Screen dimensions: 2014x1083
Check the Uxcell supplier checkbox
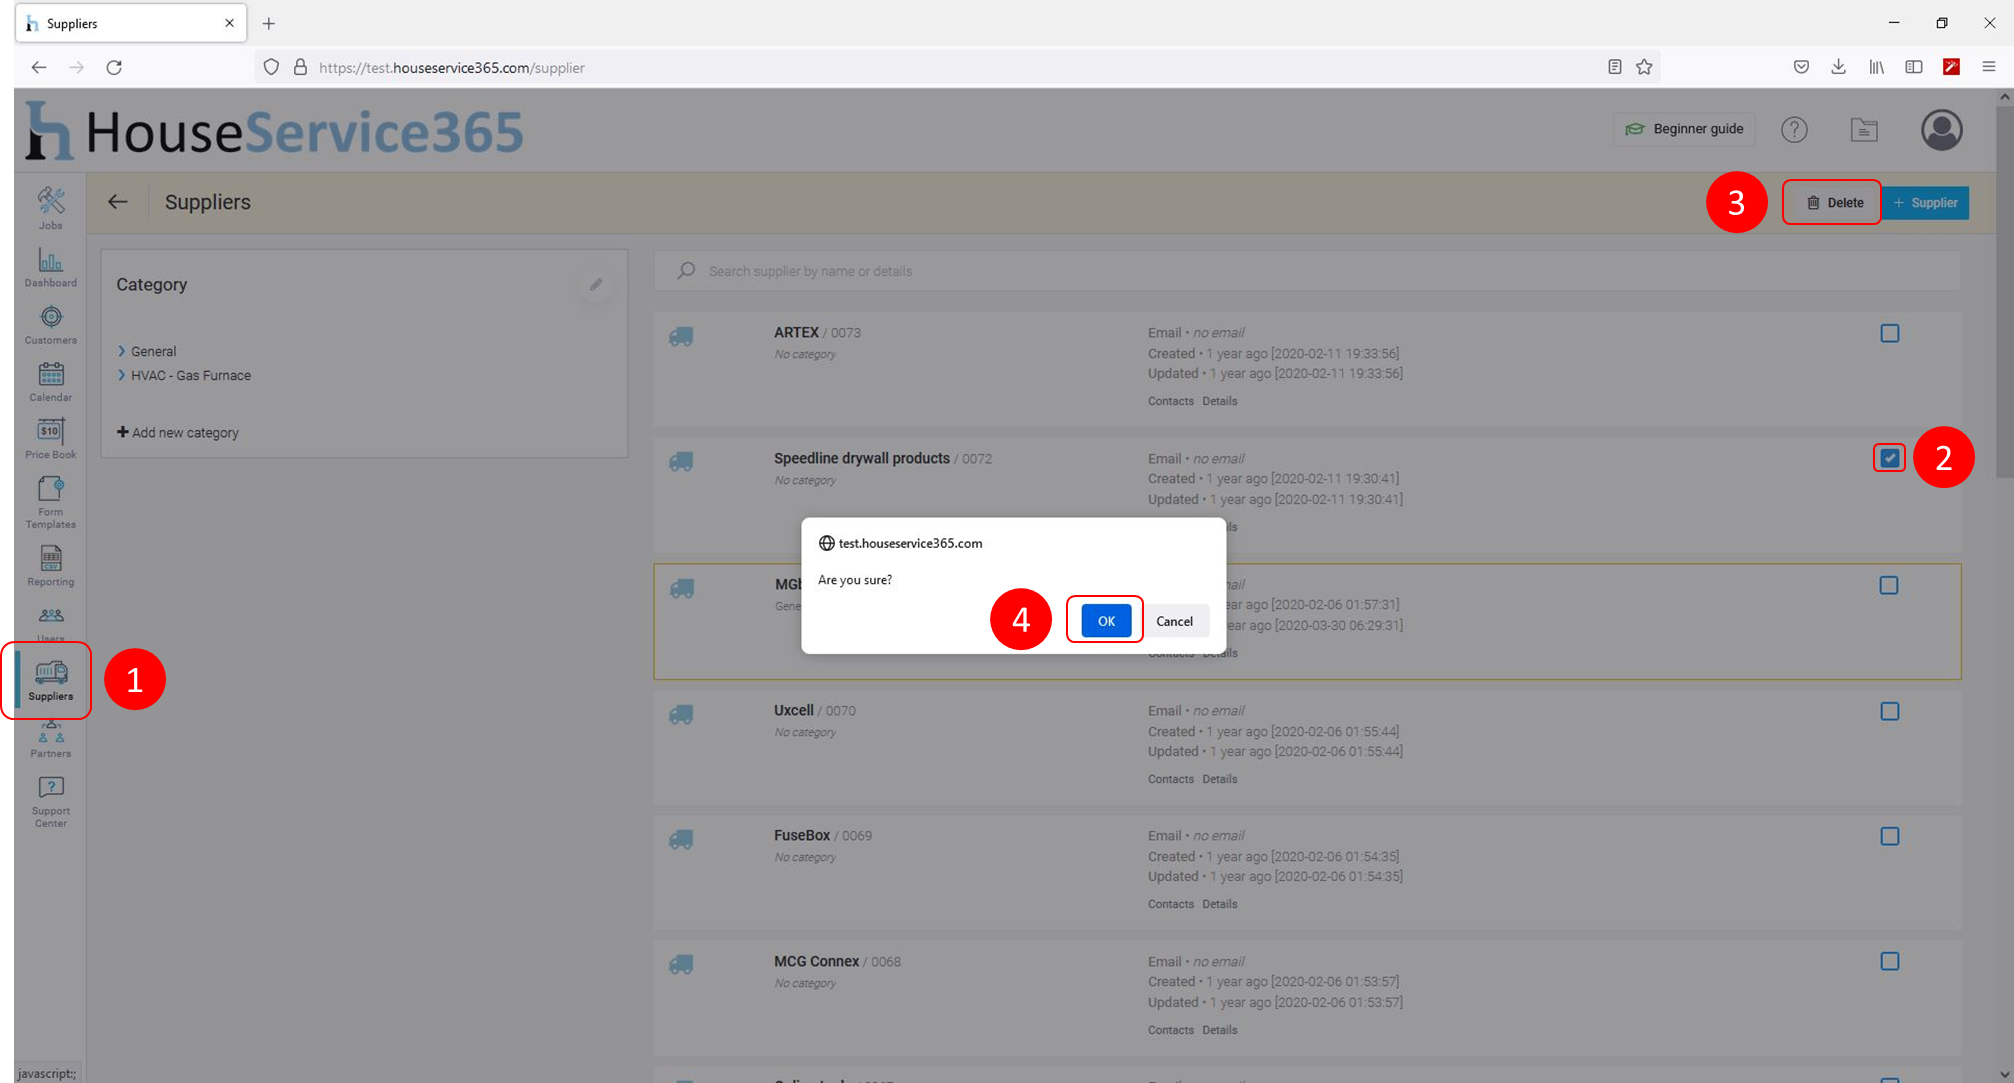[x=1889, y=711]
